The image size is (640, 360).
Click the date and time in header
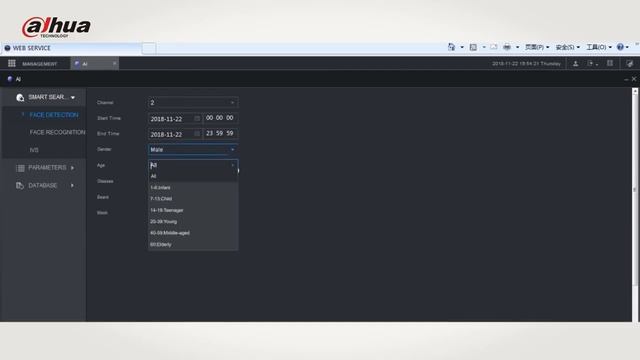point(526,64)
